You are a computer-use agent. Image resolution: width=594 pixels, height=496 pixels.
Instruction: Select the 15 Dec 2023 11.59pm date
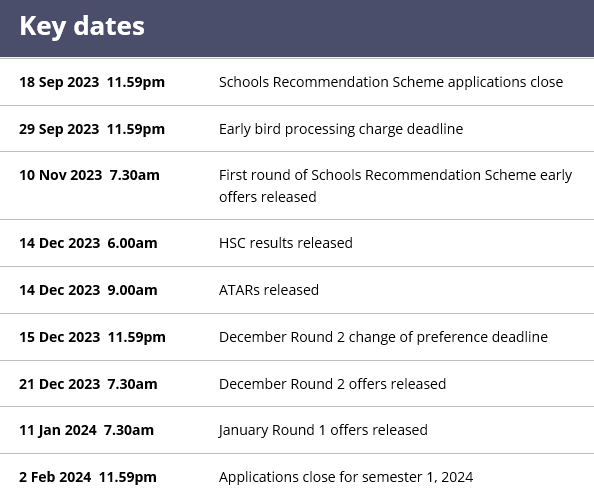pyautogui.click(x=92, y=337)
